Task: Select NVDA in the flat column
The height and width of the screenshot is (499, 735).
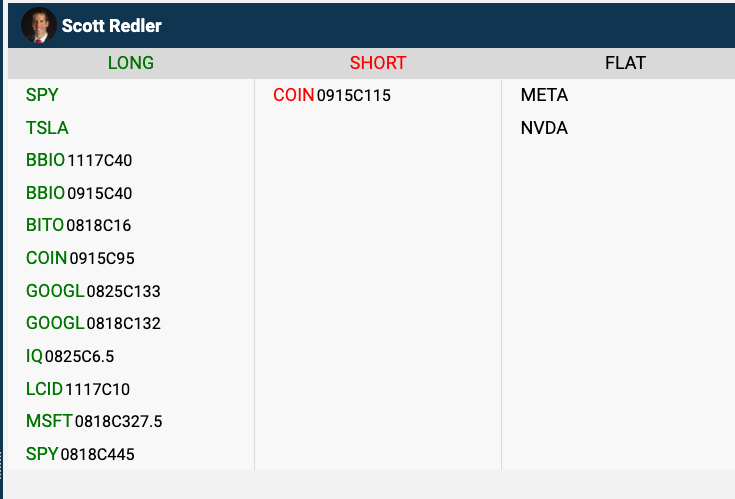Action: click(544, 128)
